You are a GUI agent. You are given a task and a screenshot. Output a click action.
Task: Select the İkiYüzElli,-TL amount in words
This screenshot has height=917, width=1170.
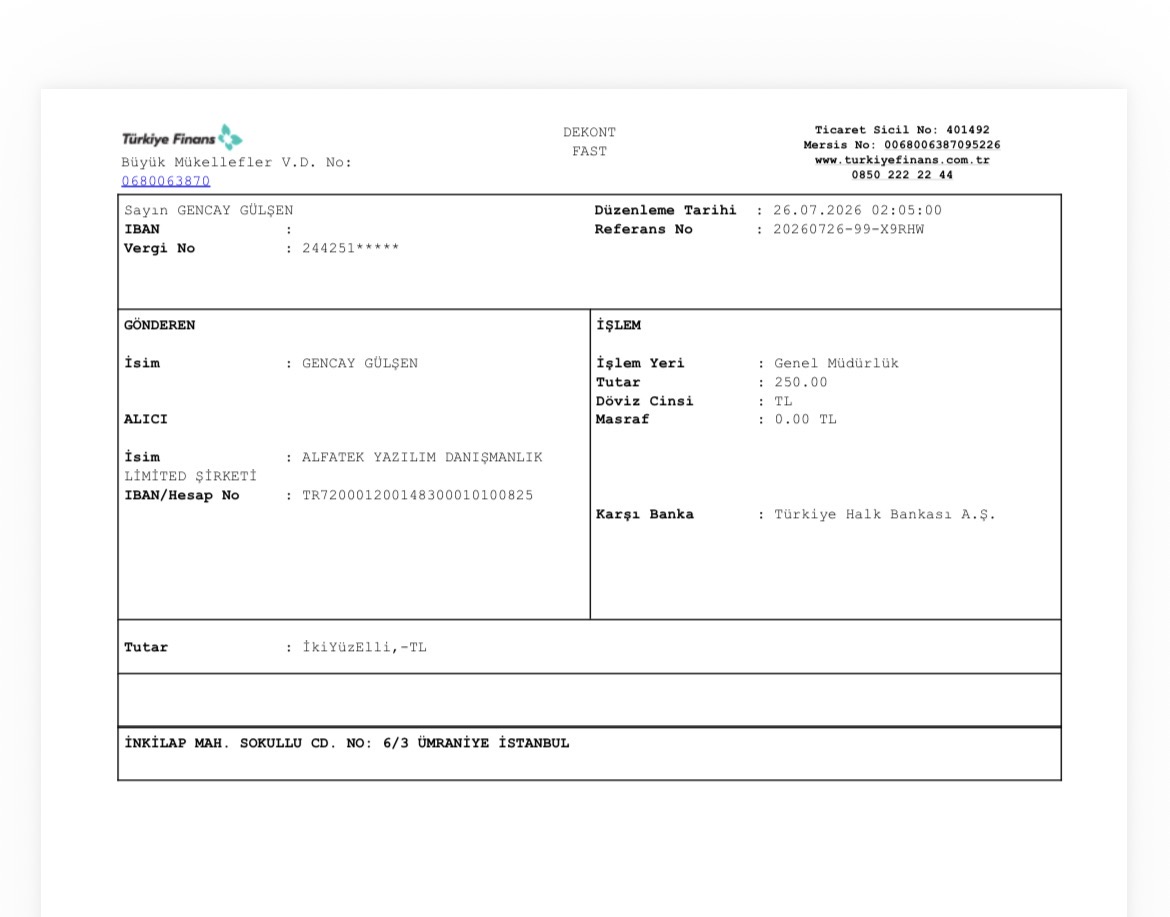point(364,648)
